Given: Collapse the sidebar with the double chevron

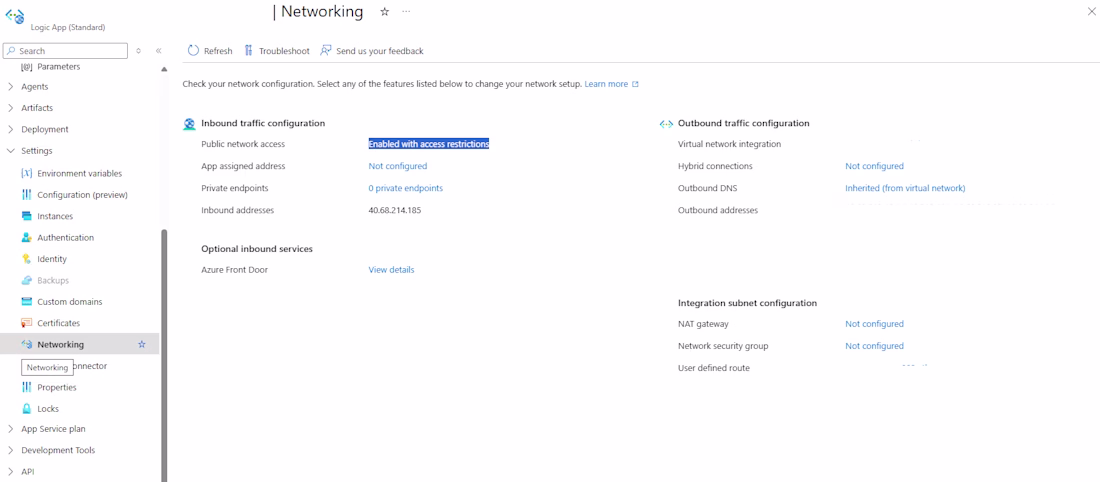Looking at the screenshot, I should tap(158, 51).
